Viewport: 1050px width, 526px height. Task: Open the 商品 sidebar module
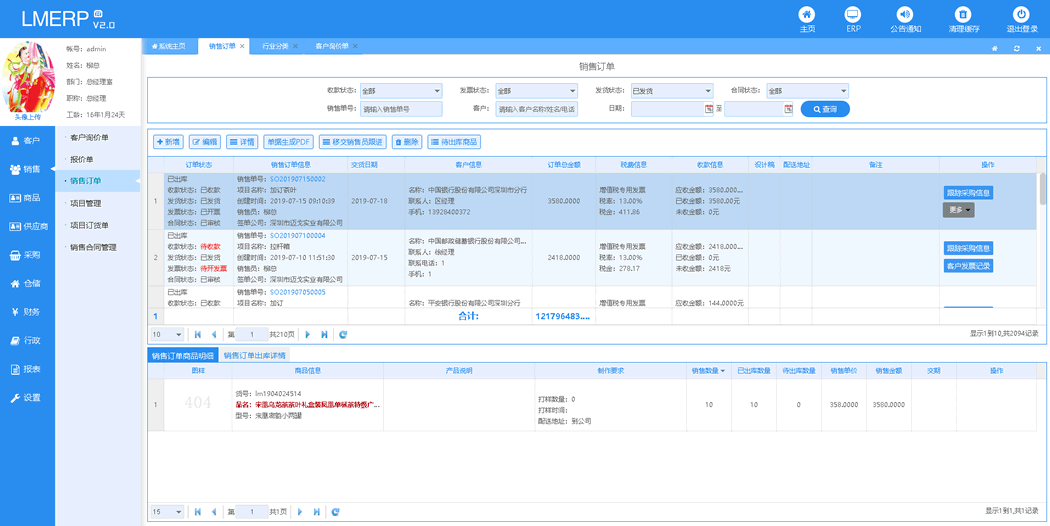(27, 198)
